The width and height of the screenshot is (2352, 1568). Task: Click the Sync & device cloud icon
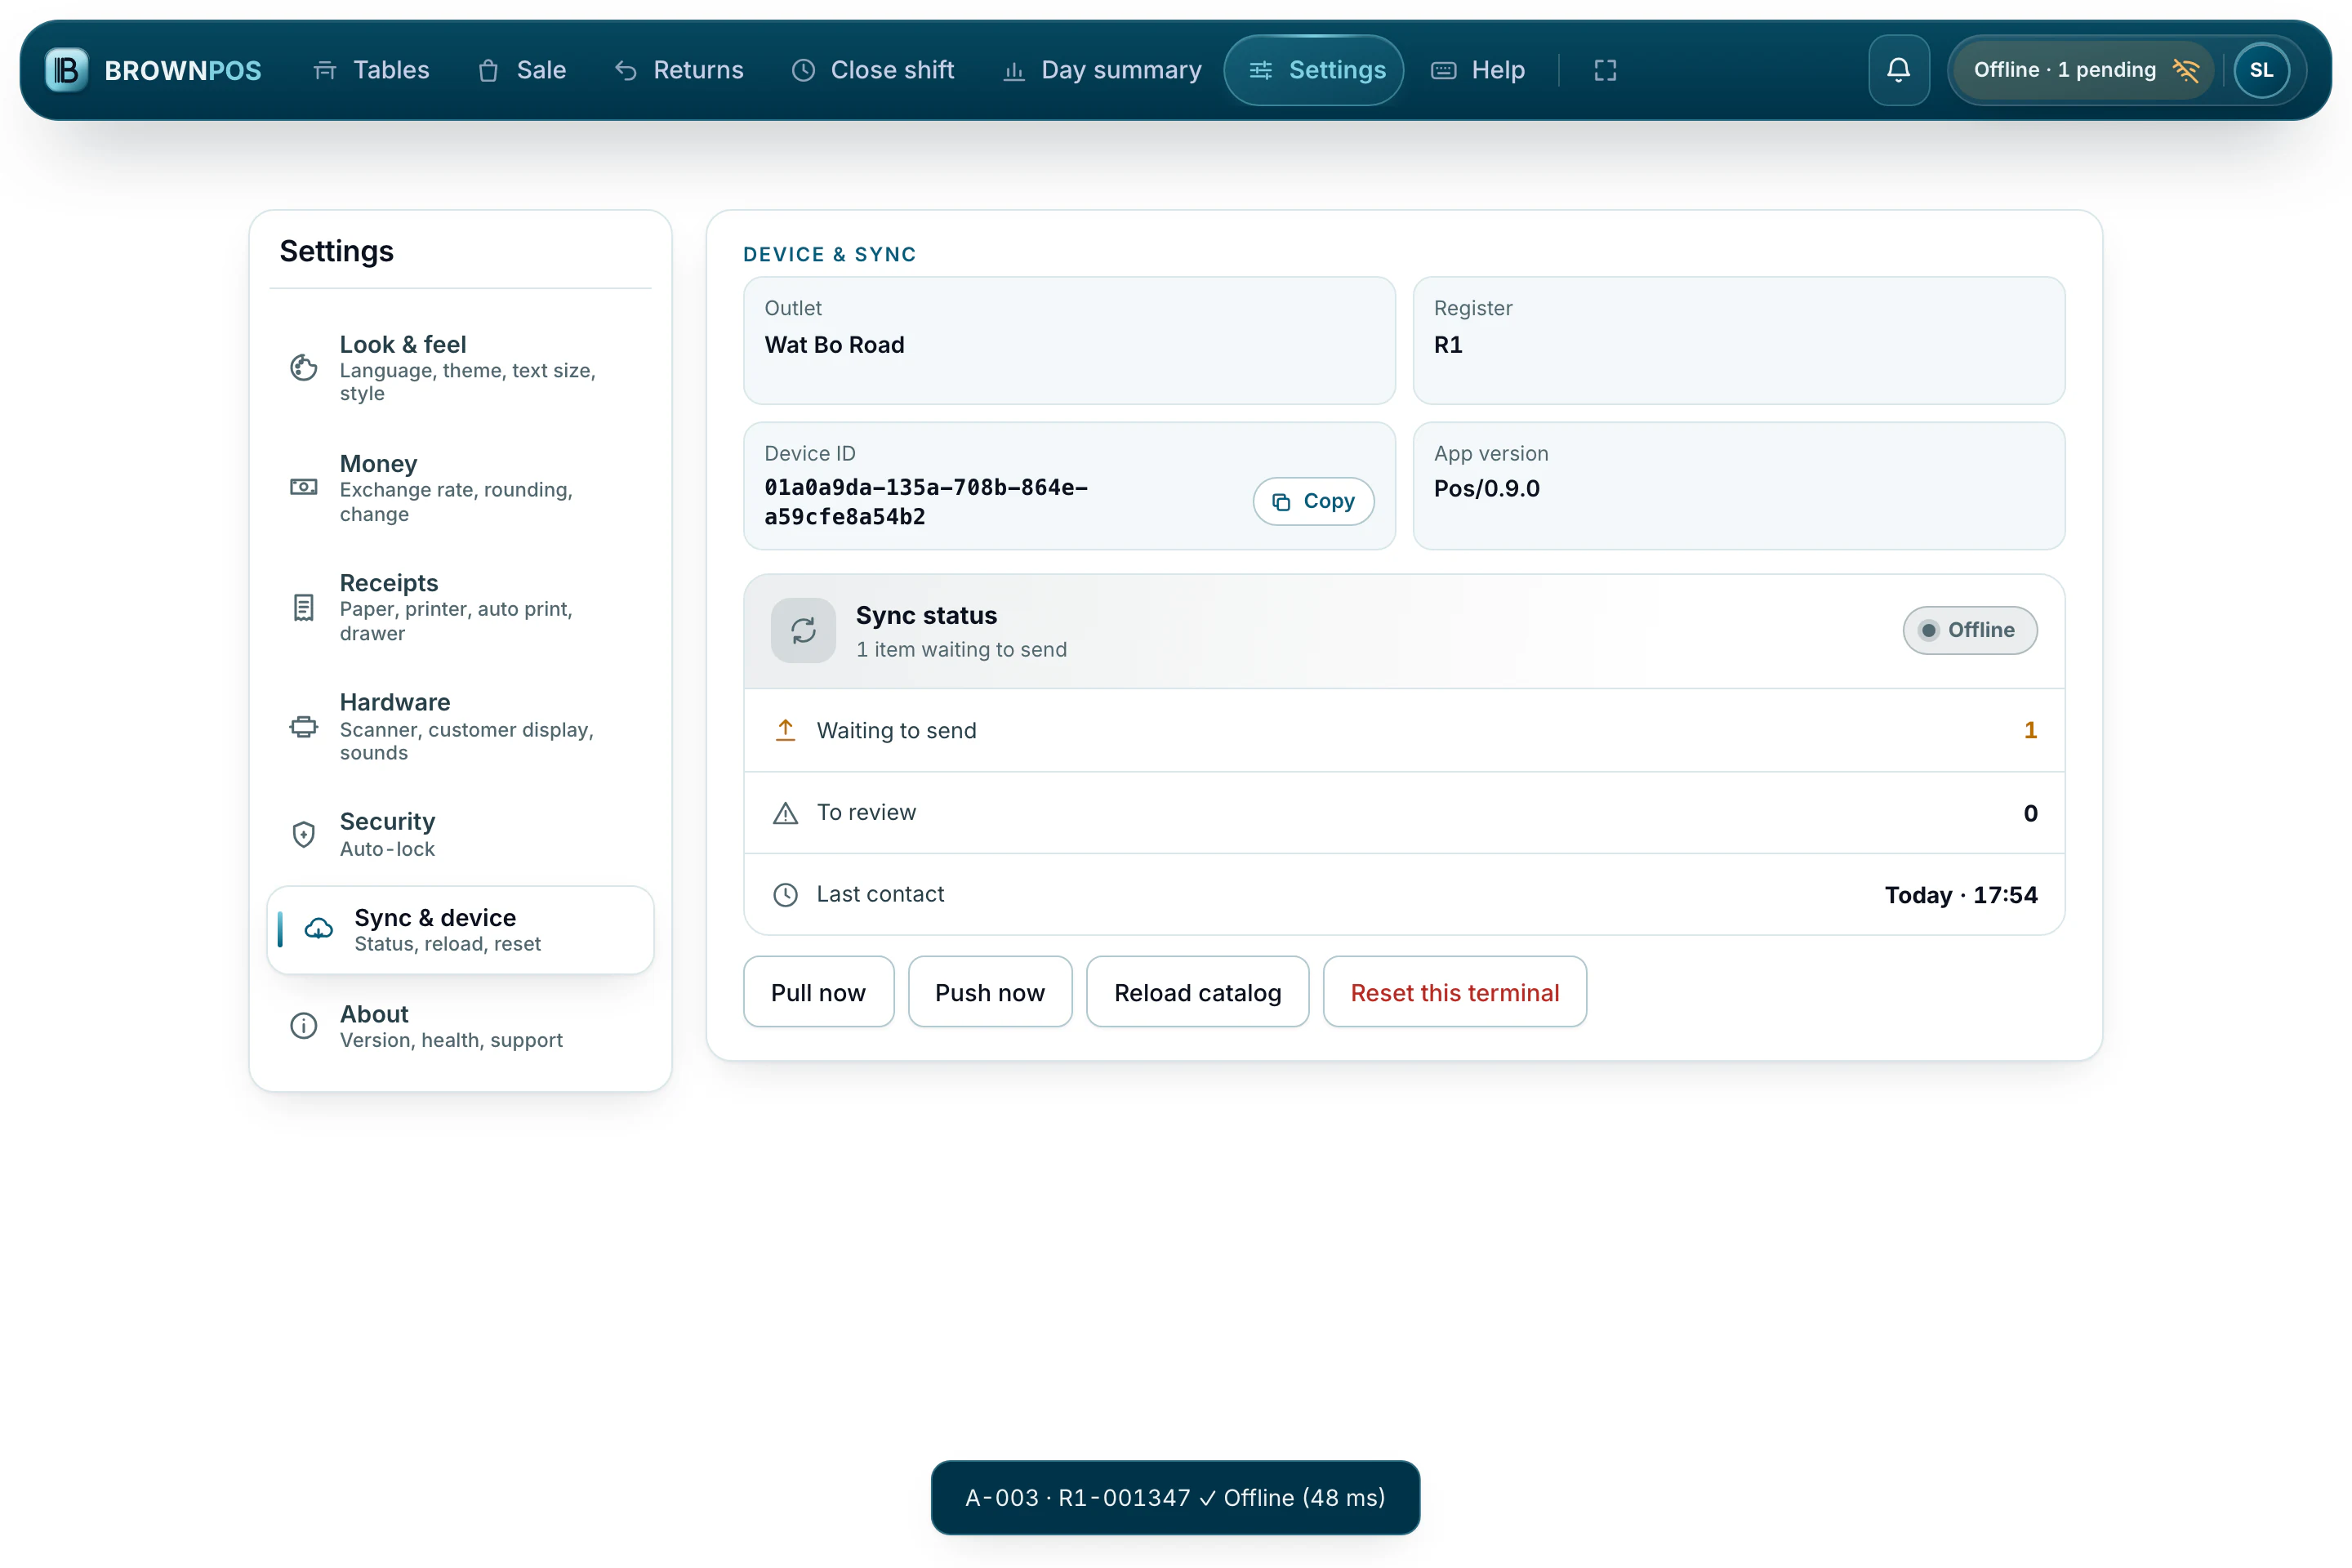[319, 929]
